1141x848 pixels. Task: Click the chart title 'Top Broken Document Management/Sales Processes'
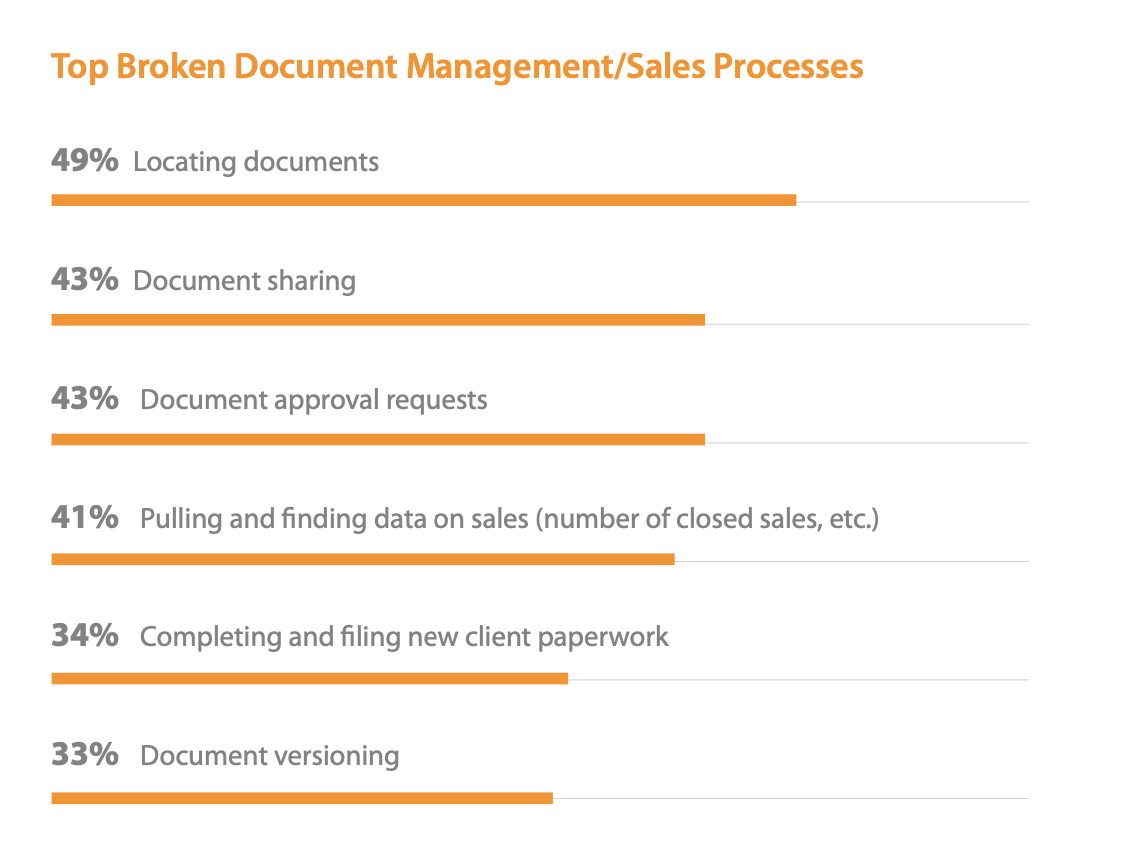tap(457, 67)
